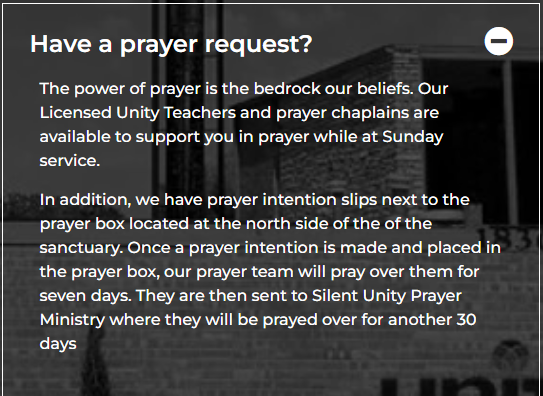Click the "Have a prayer request?" heading
Screen dimensions: 543x396
pyautogui.click(x=171, y=44)
